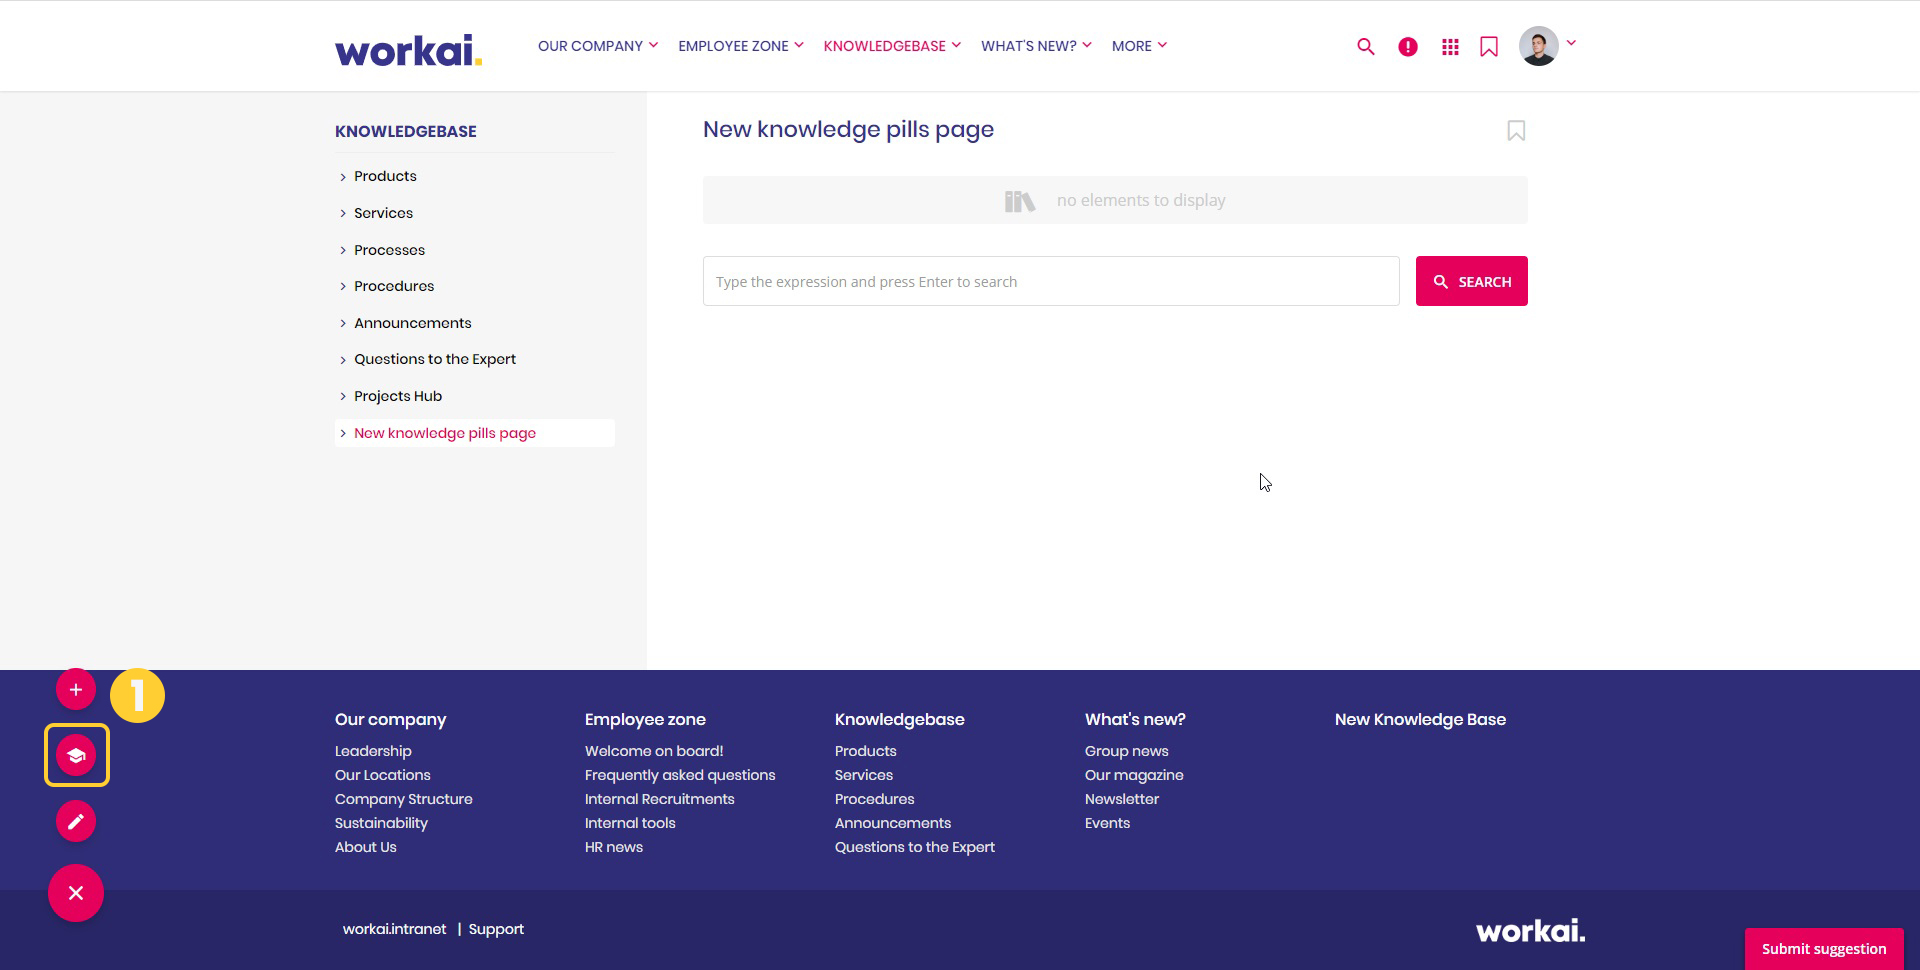Open the KNOWLEDGEBASE menu

coord(892,46)
